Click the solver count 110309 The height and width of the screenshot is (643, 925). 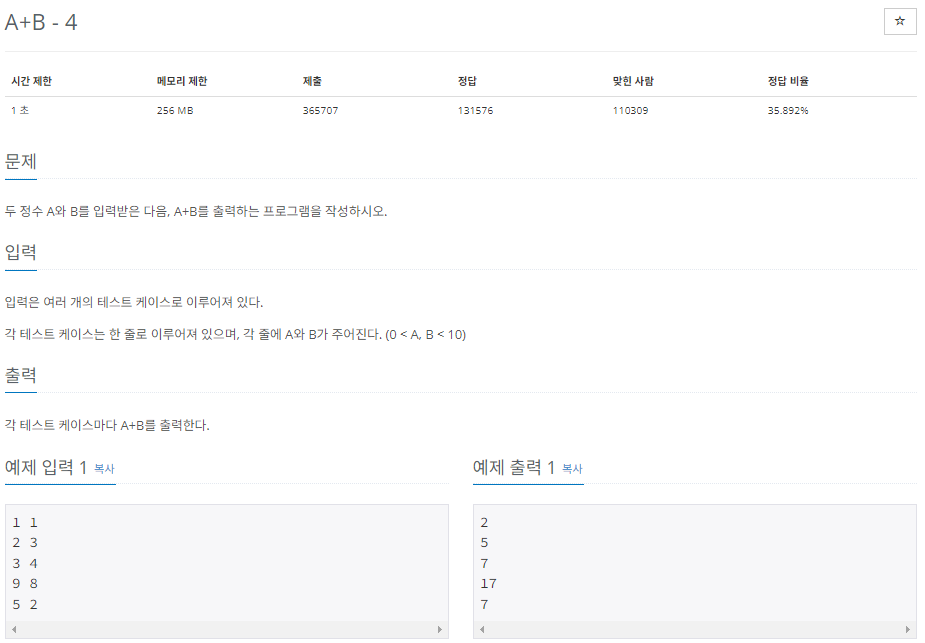click(x=631, y=110)
